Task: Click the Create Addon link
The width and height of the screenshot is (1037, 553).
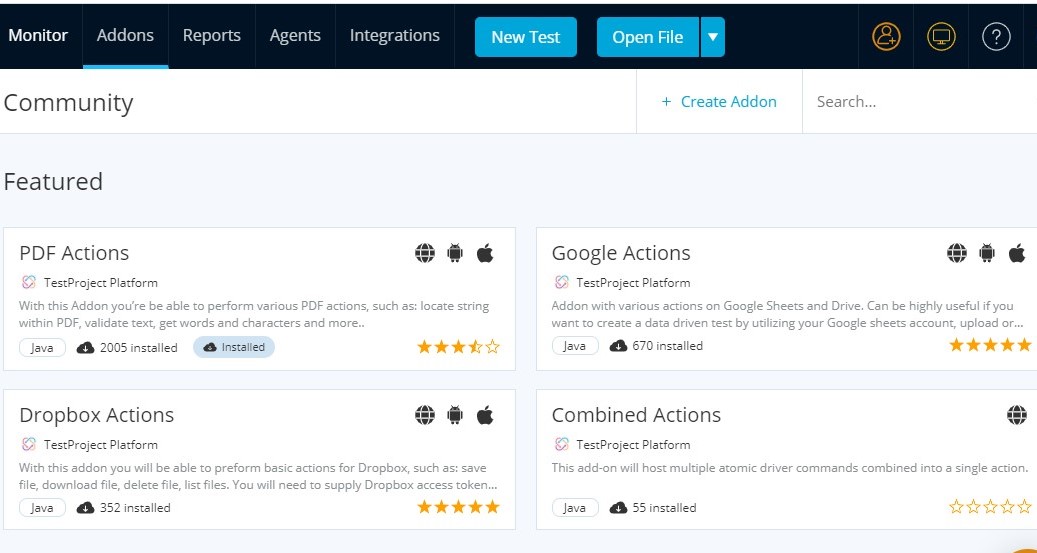Action: [719, 101]
